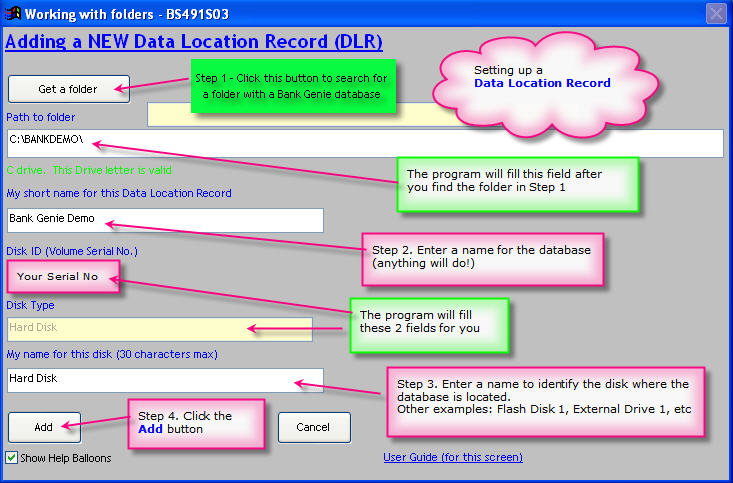Viewport: 733px width, 483px height.
Task: Click 'My short name for this Data Location Record' label
Action: 119,193
